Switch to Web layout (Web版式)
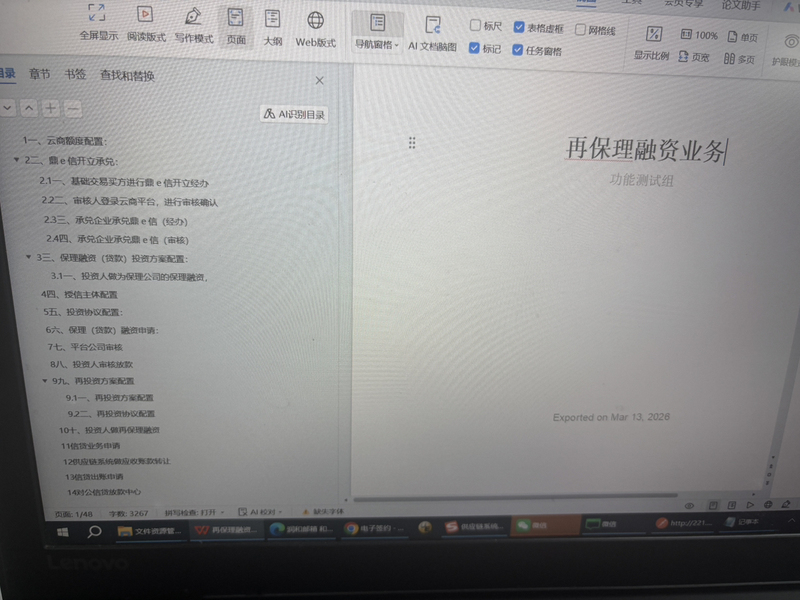 tap(315, 30)
